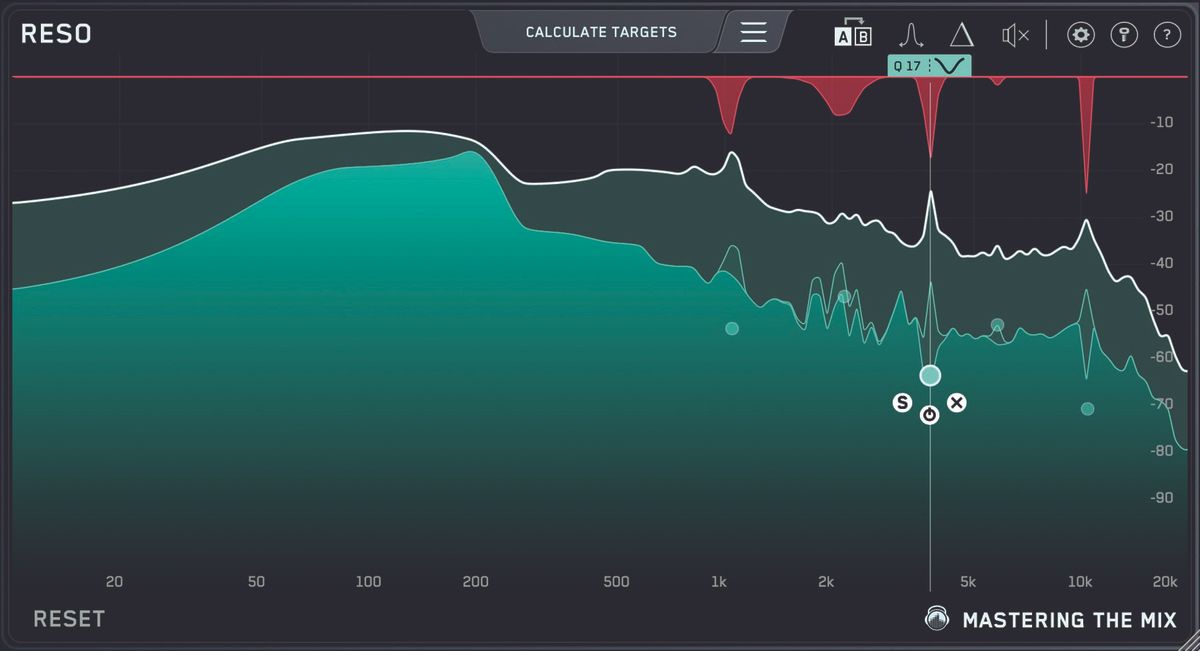The width and height of the screenshot is (1200, 651).
Task: Click the delta difference listening icon
Action: pos(961,33)
